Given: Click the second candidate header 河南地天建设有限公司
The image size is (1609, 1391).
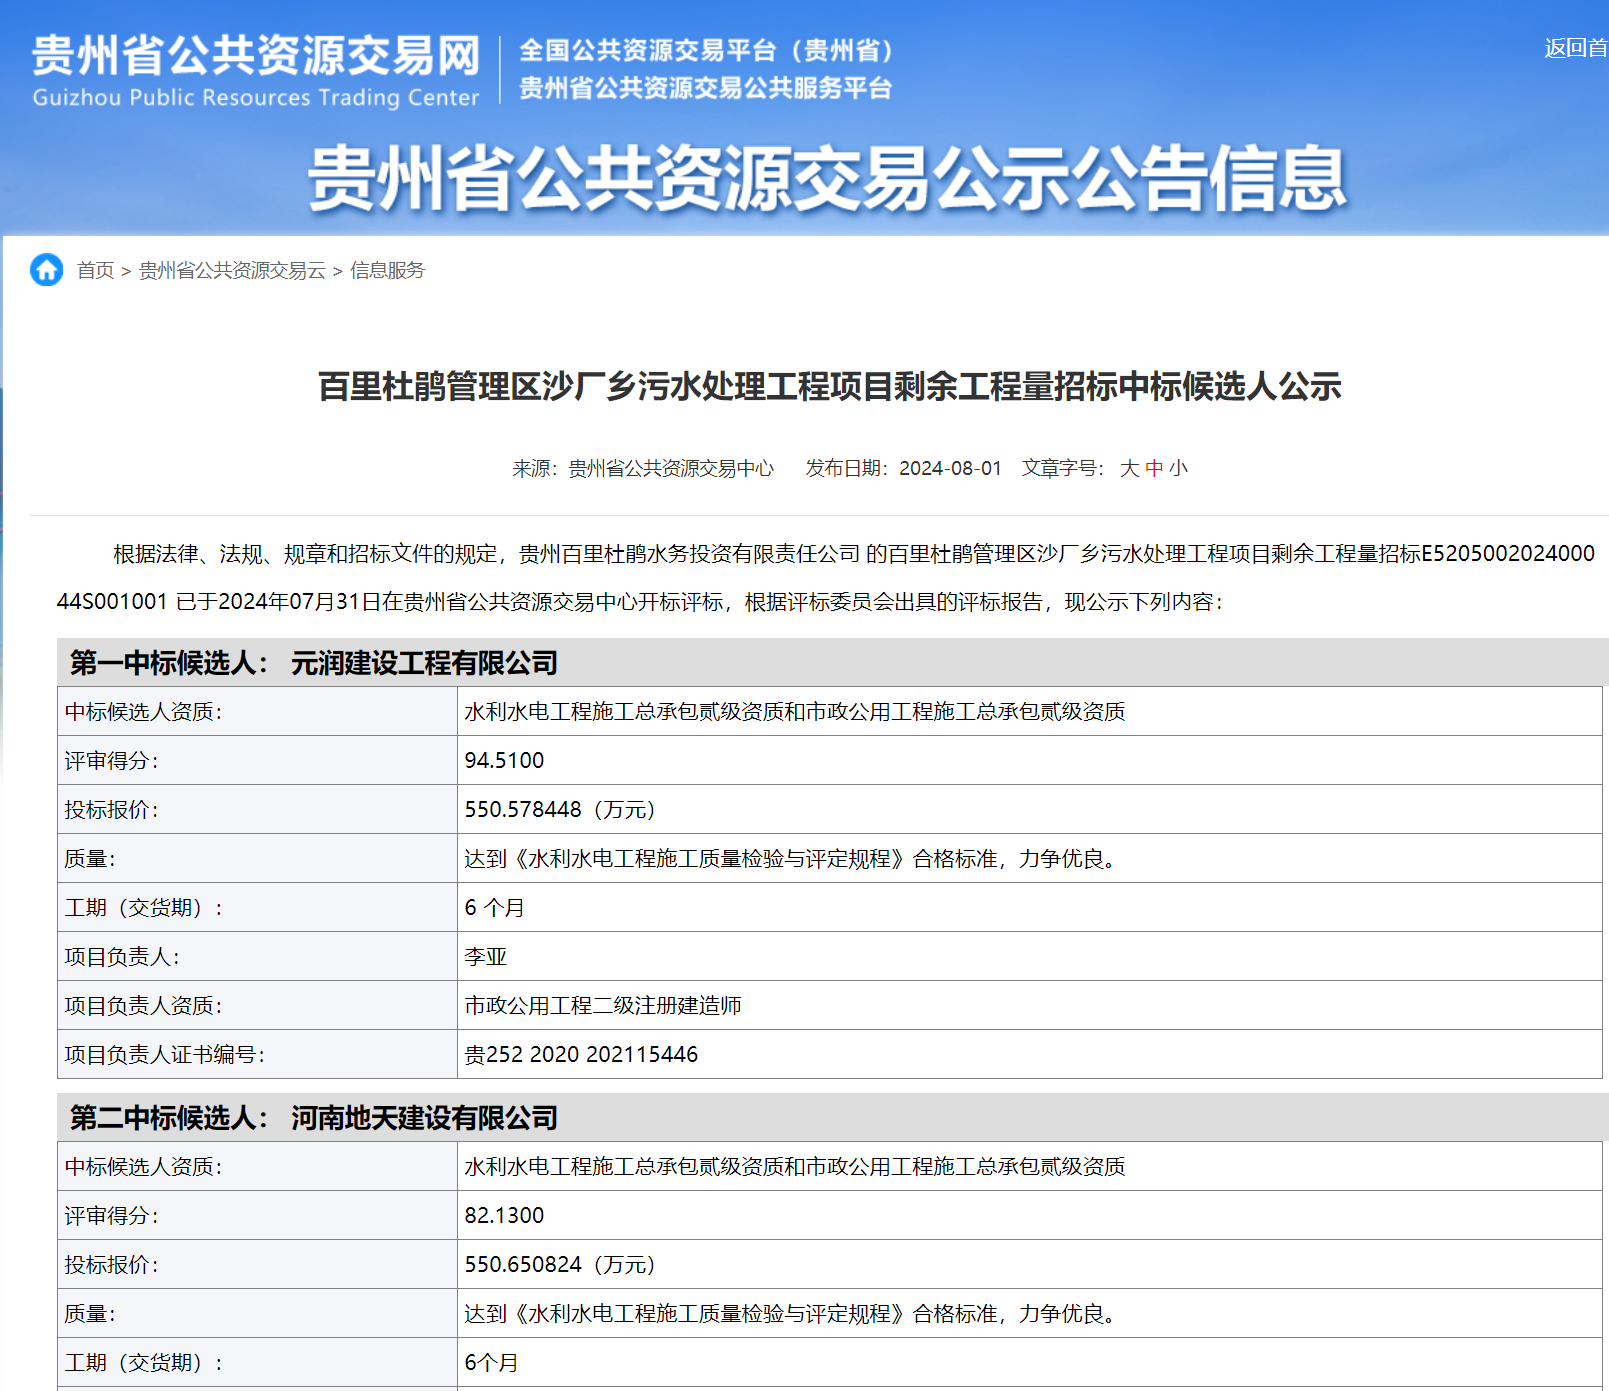Looking at the screenshot, I should [424, 1118].
